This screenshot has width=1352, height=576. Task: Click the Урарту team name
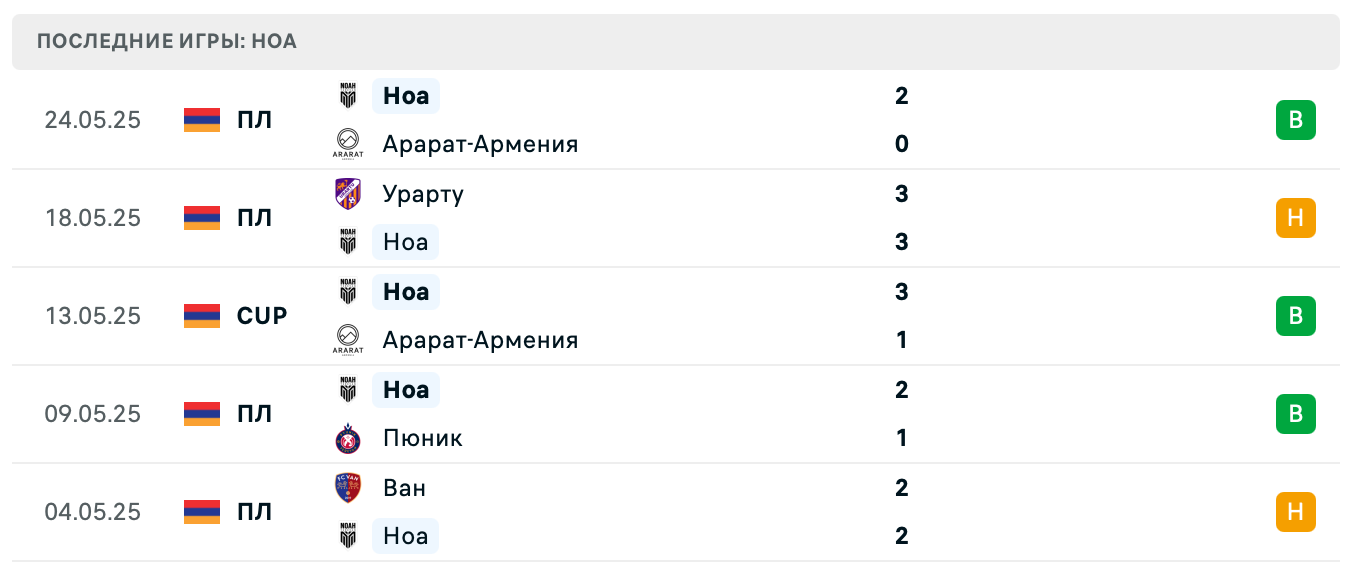tap(423, 194)
